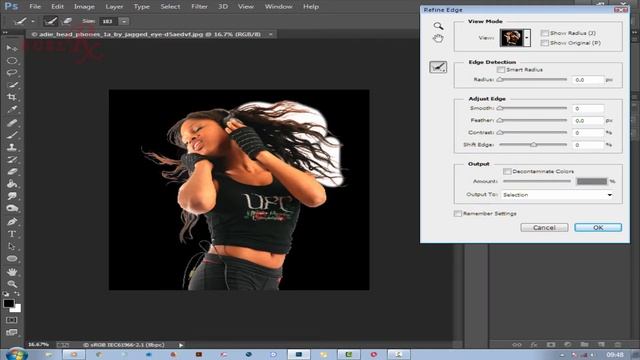
Task: Open the status bar info arrow
Action: [181, 345]
